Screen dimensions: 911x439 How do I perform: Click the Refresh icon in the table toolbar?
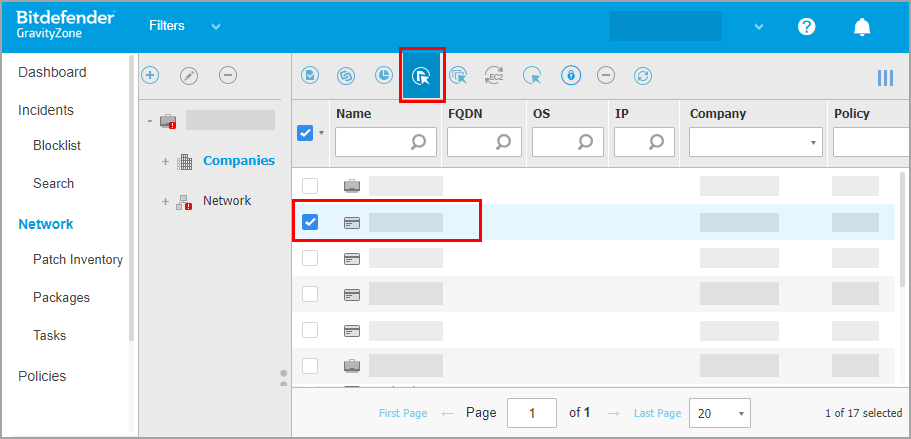coord(643,75)
